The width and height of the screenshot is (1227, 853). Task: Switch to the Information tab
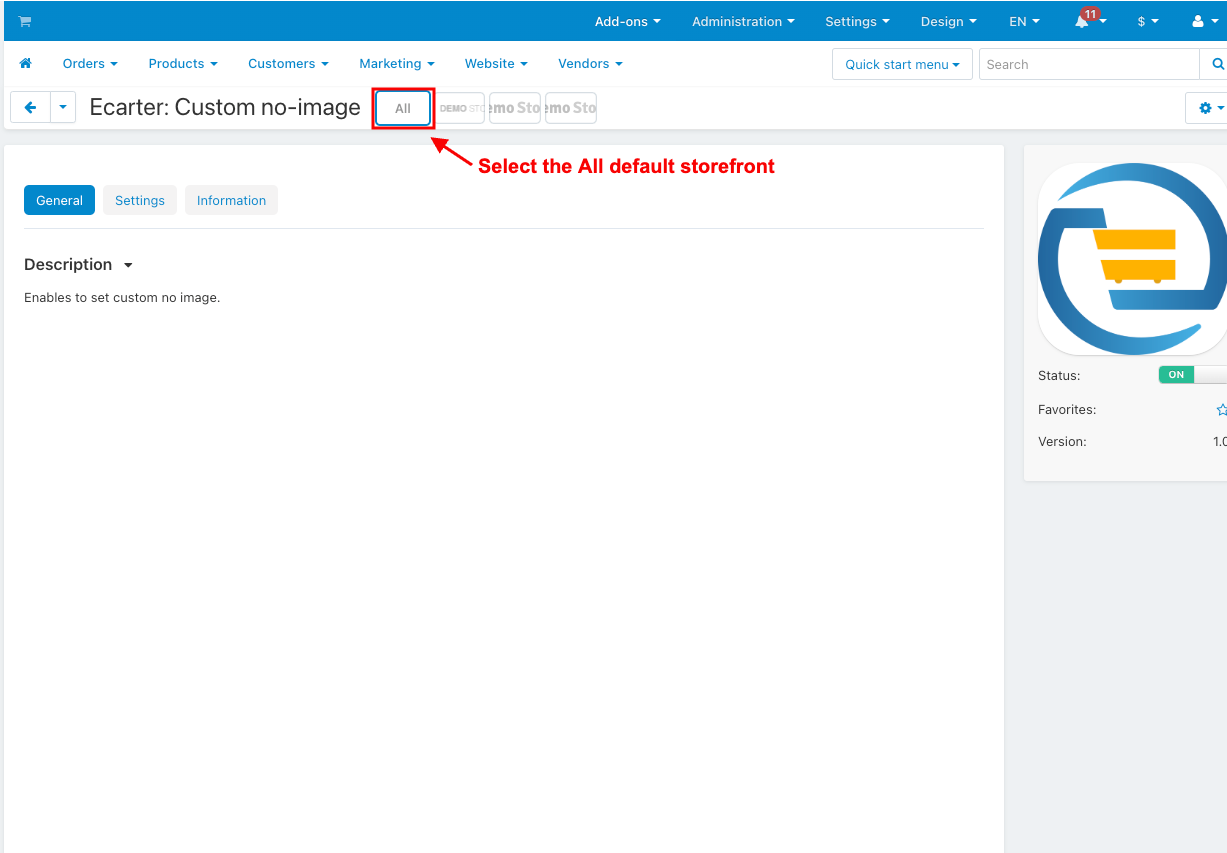(x=231, y=200)
